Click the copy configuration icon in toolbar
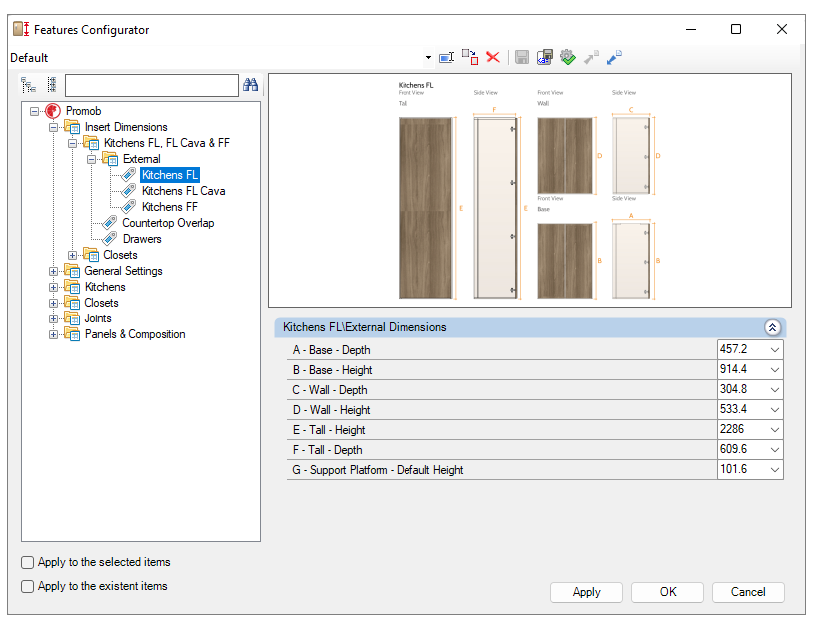Image resolution: width=813 pixels, height=641 pixels. click(470, 58)
